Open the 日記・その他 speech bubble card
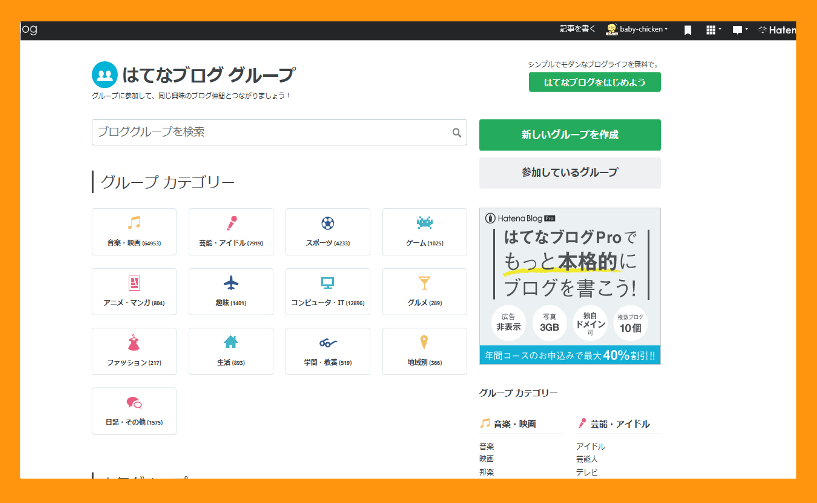 [134, 411]
